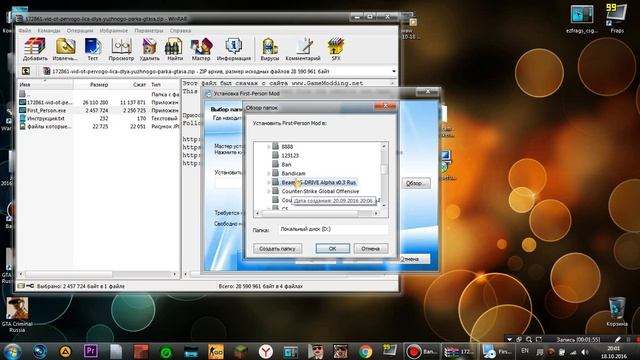Click the Удалить (Delete) toolbar icon
The width and height of the screenshot is (640, 360).
149,49
